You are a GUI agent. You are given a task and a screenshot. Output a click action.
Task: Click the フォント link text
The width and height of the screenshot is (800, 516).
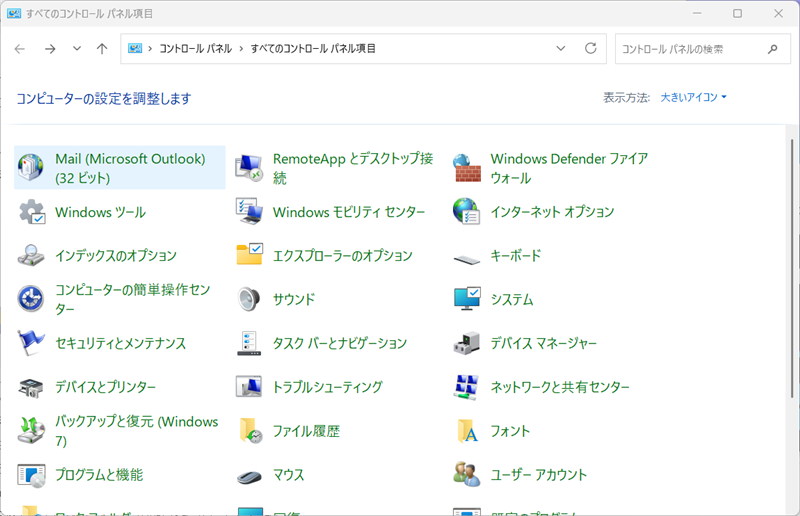[x=510, y=431]
